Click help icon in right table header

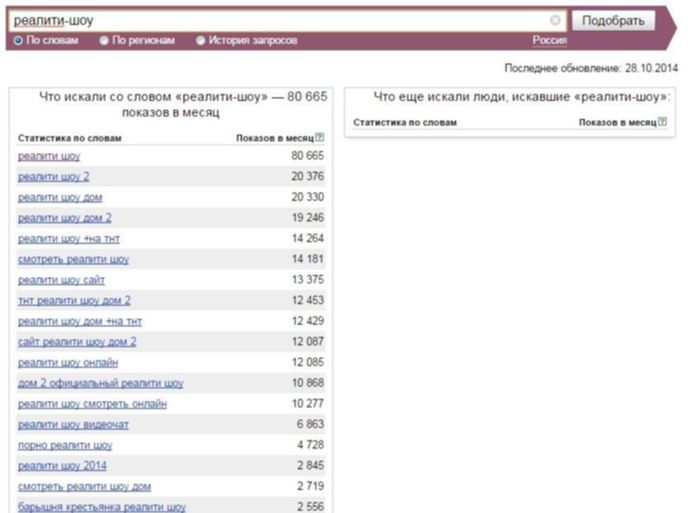[x=663, y=122]
